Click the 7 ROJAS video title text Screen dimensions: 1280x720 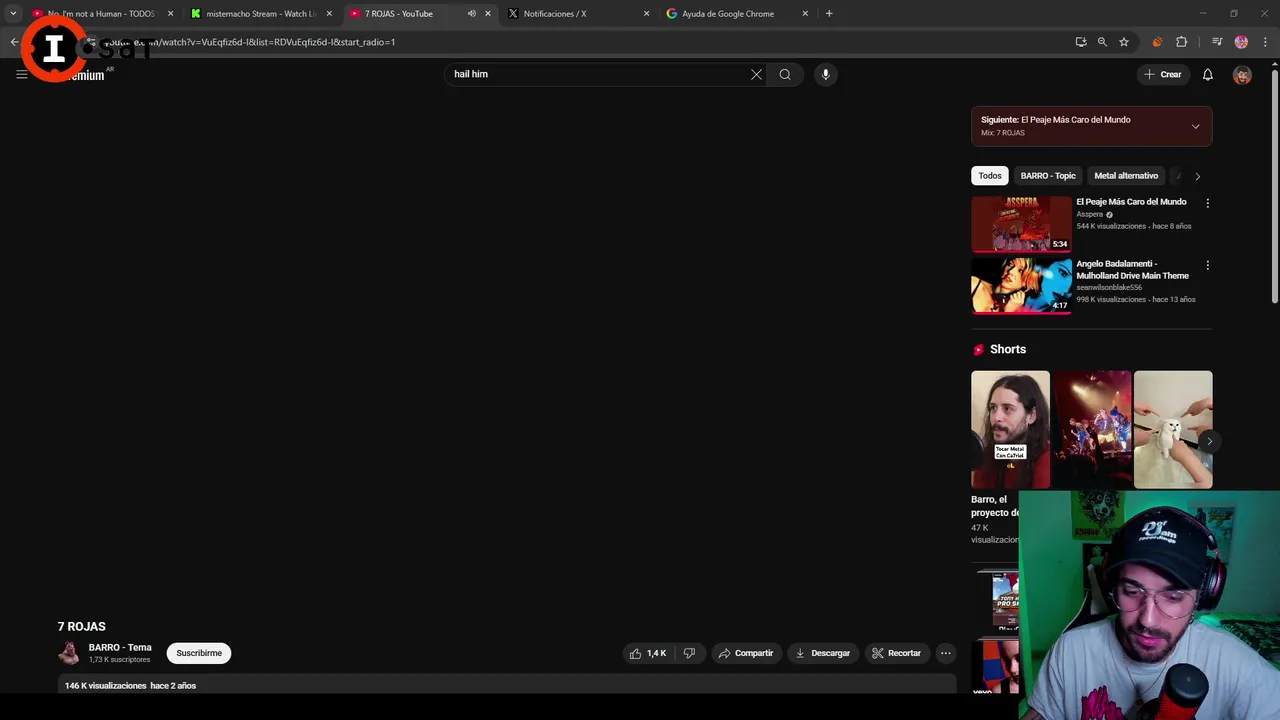point(81,626)
